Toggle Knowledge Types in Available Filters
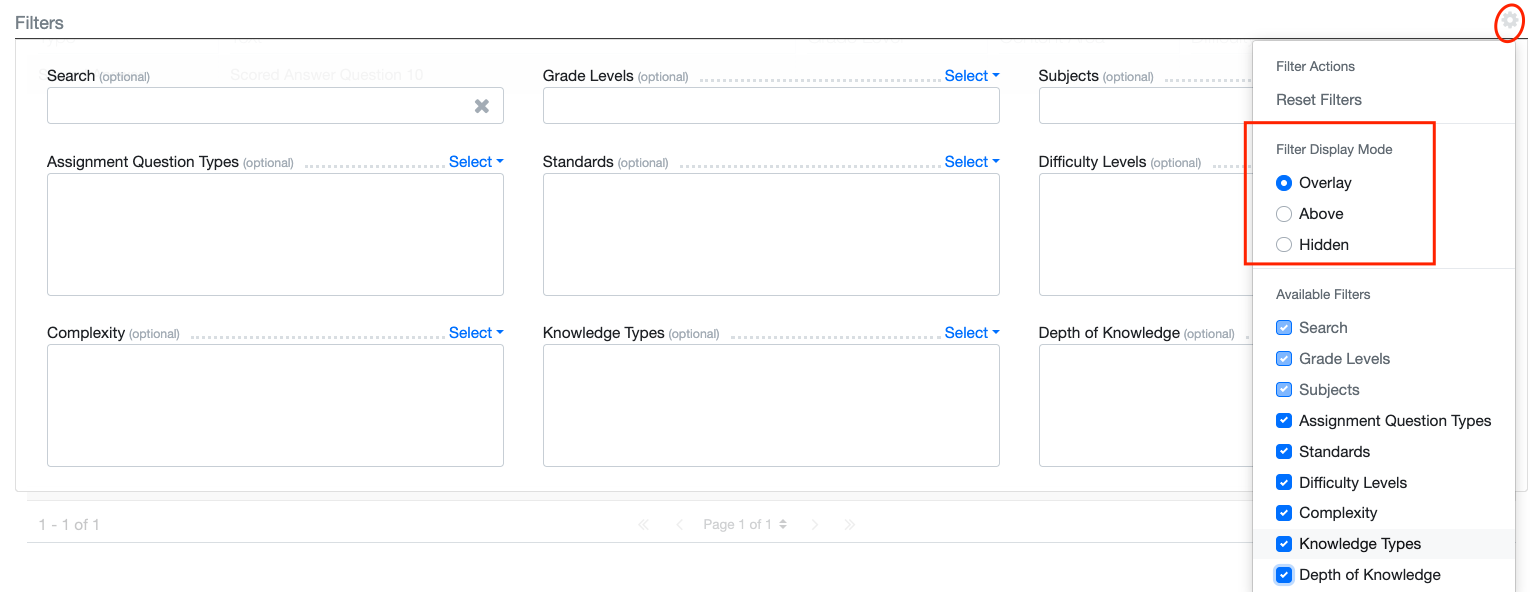 tap(1284, 544)
